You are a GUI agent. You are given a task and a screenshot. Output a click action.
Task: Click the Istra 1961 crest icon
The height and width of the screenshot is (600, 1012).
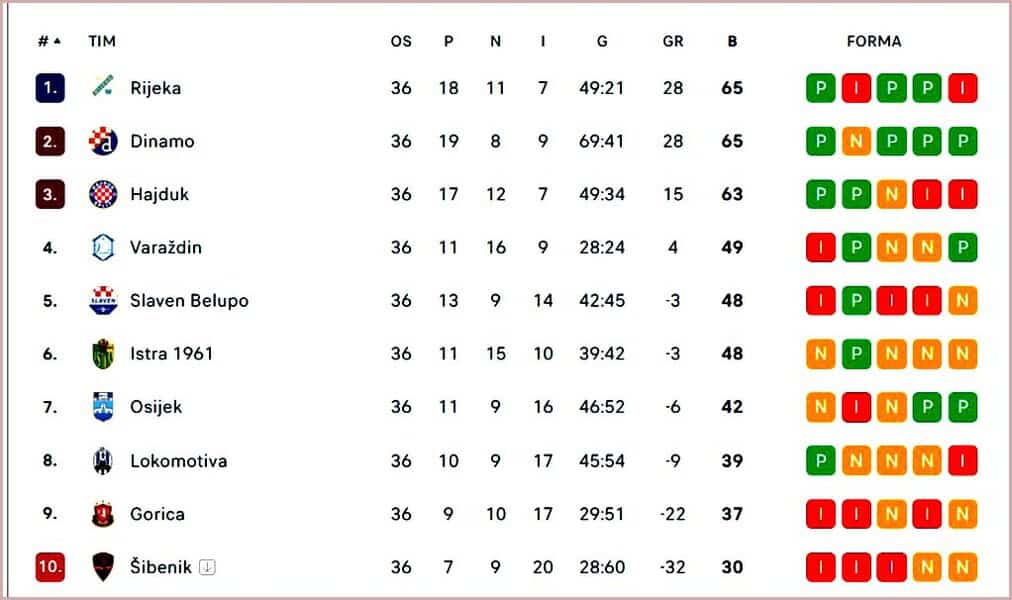[103, 353]
